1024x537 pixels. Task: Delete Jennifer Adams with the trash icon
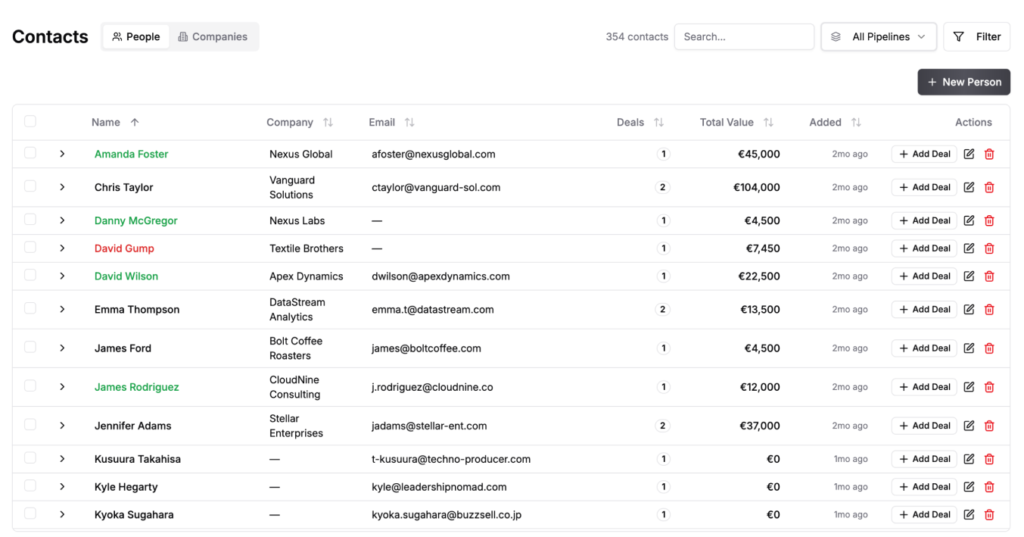coord(989,426)
